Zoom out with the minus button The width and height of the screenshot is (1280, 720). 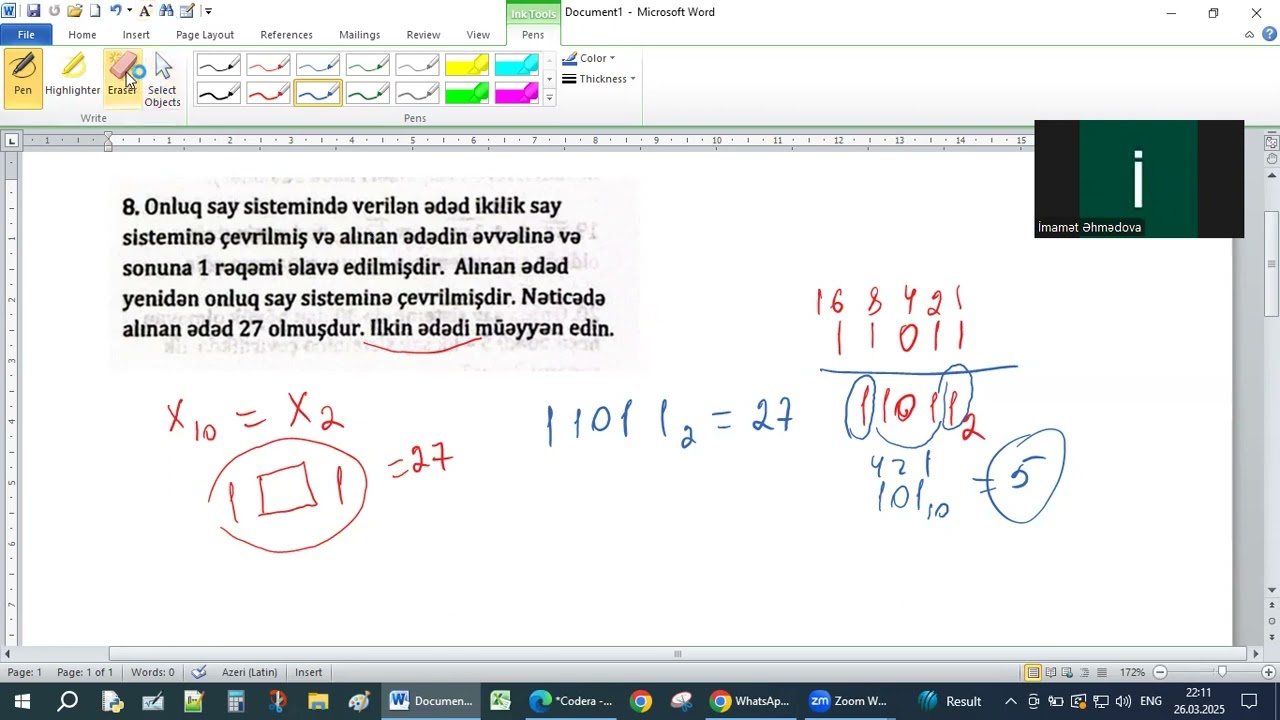pyautogui.click(x=1160, y=672)
